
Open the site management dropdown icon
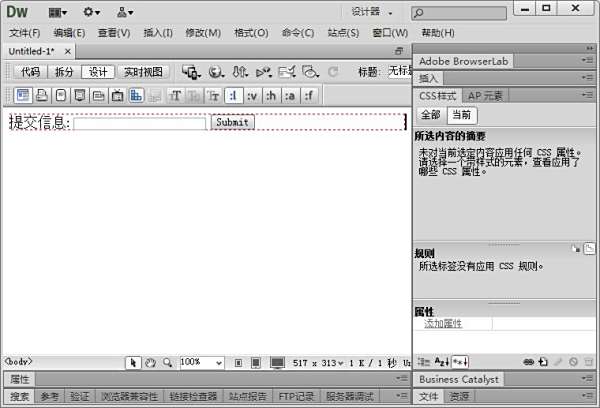tap(125, 13)
